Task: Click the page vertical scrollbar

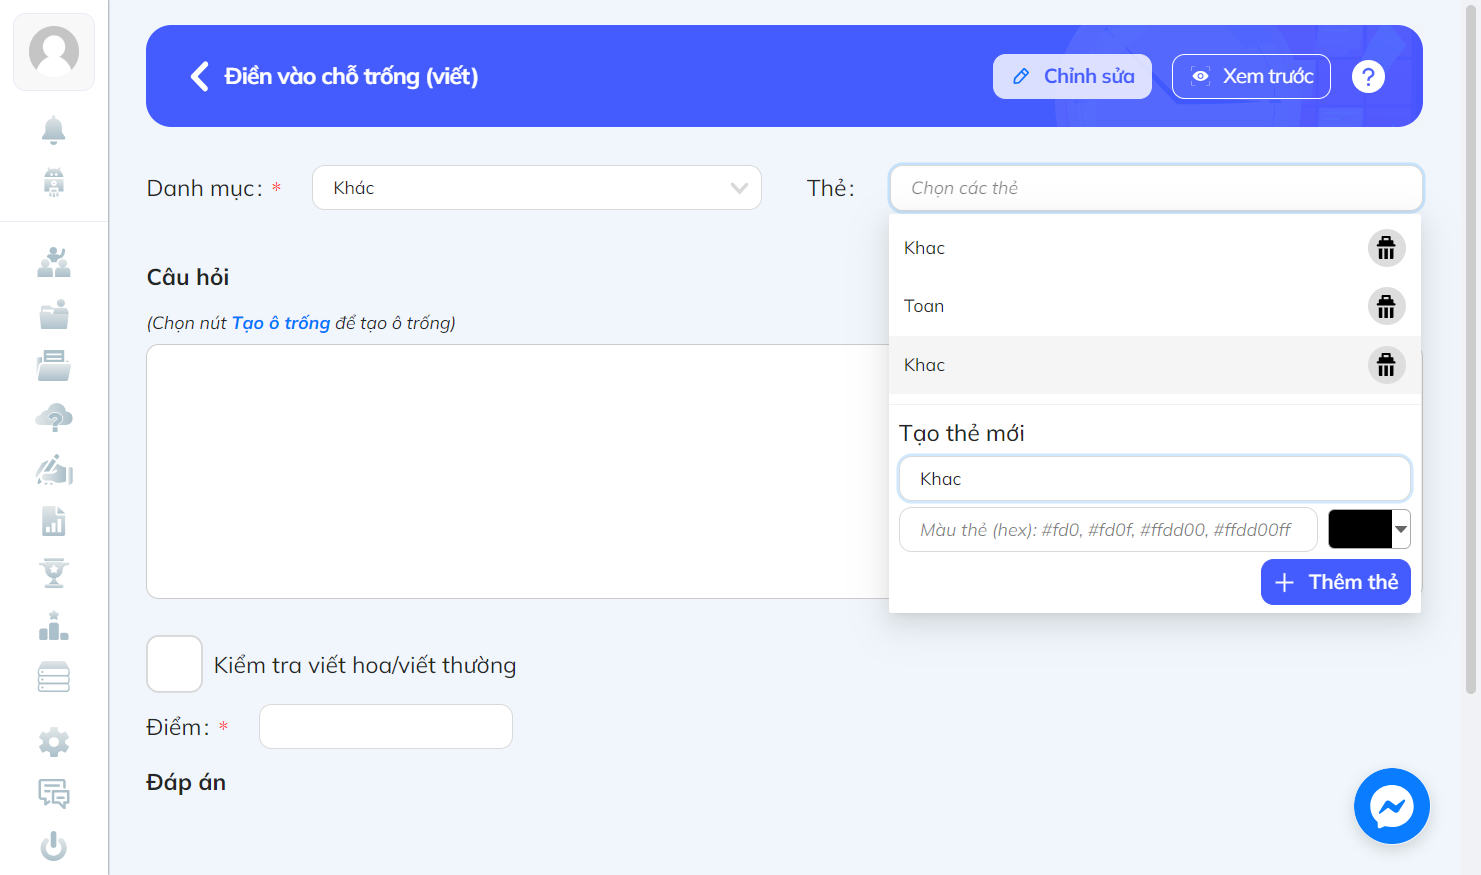Action: [1471, 350]
